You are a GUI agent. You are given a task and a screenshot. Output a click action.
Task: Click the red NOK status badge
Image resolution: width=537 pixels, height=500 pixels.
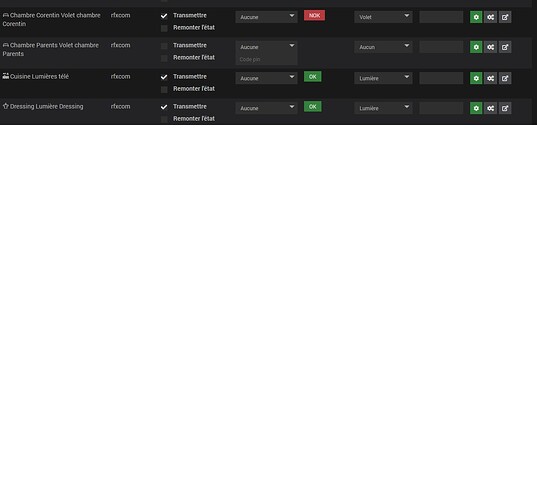tap(314, 15)
